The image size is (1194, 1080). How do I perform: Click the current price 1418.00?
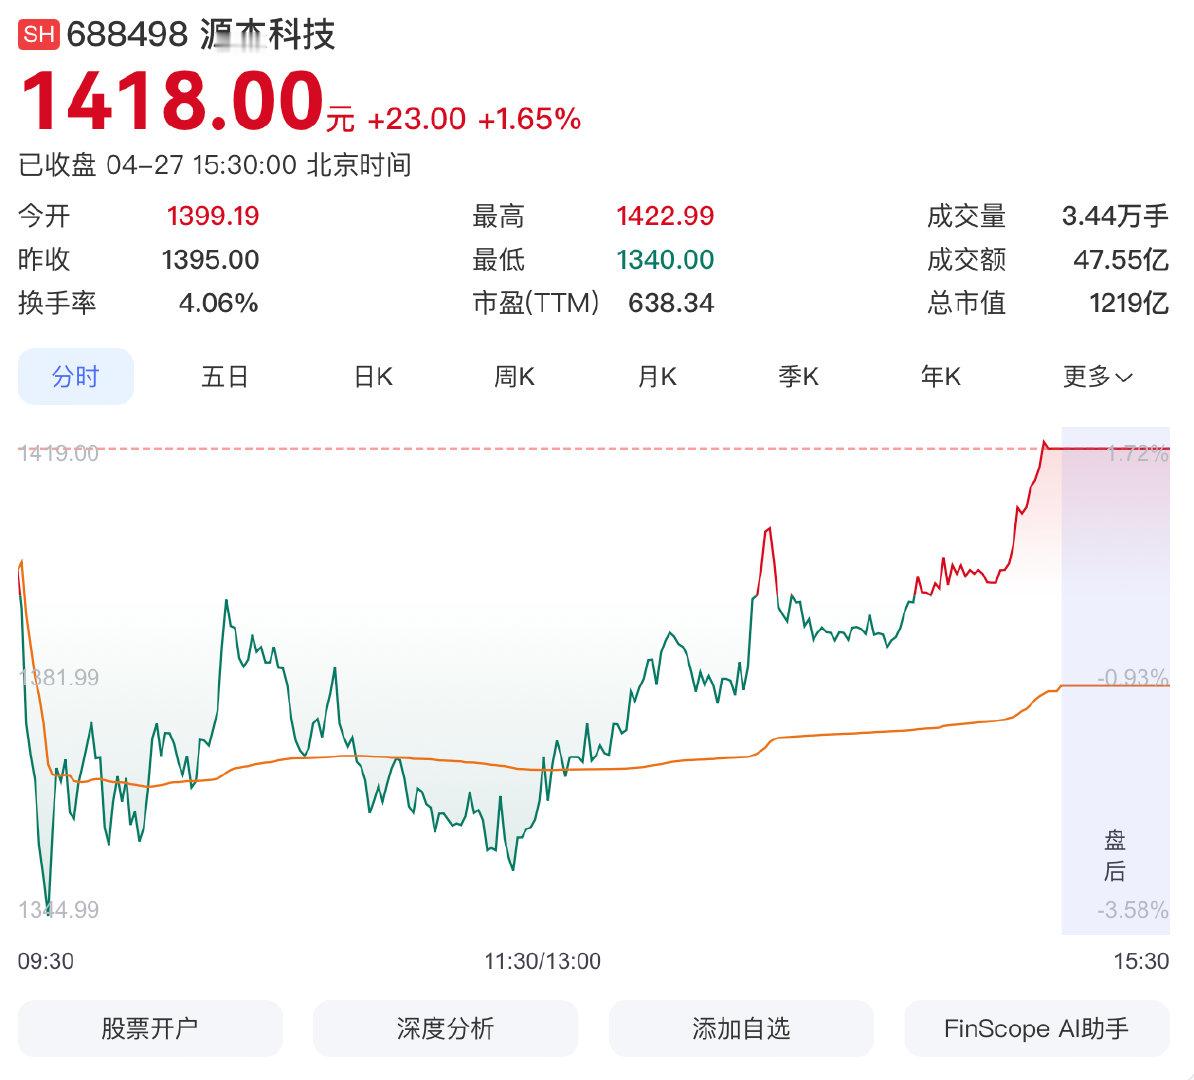tap(172, 101)
